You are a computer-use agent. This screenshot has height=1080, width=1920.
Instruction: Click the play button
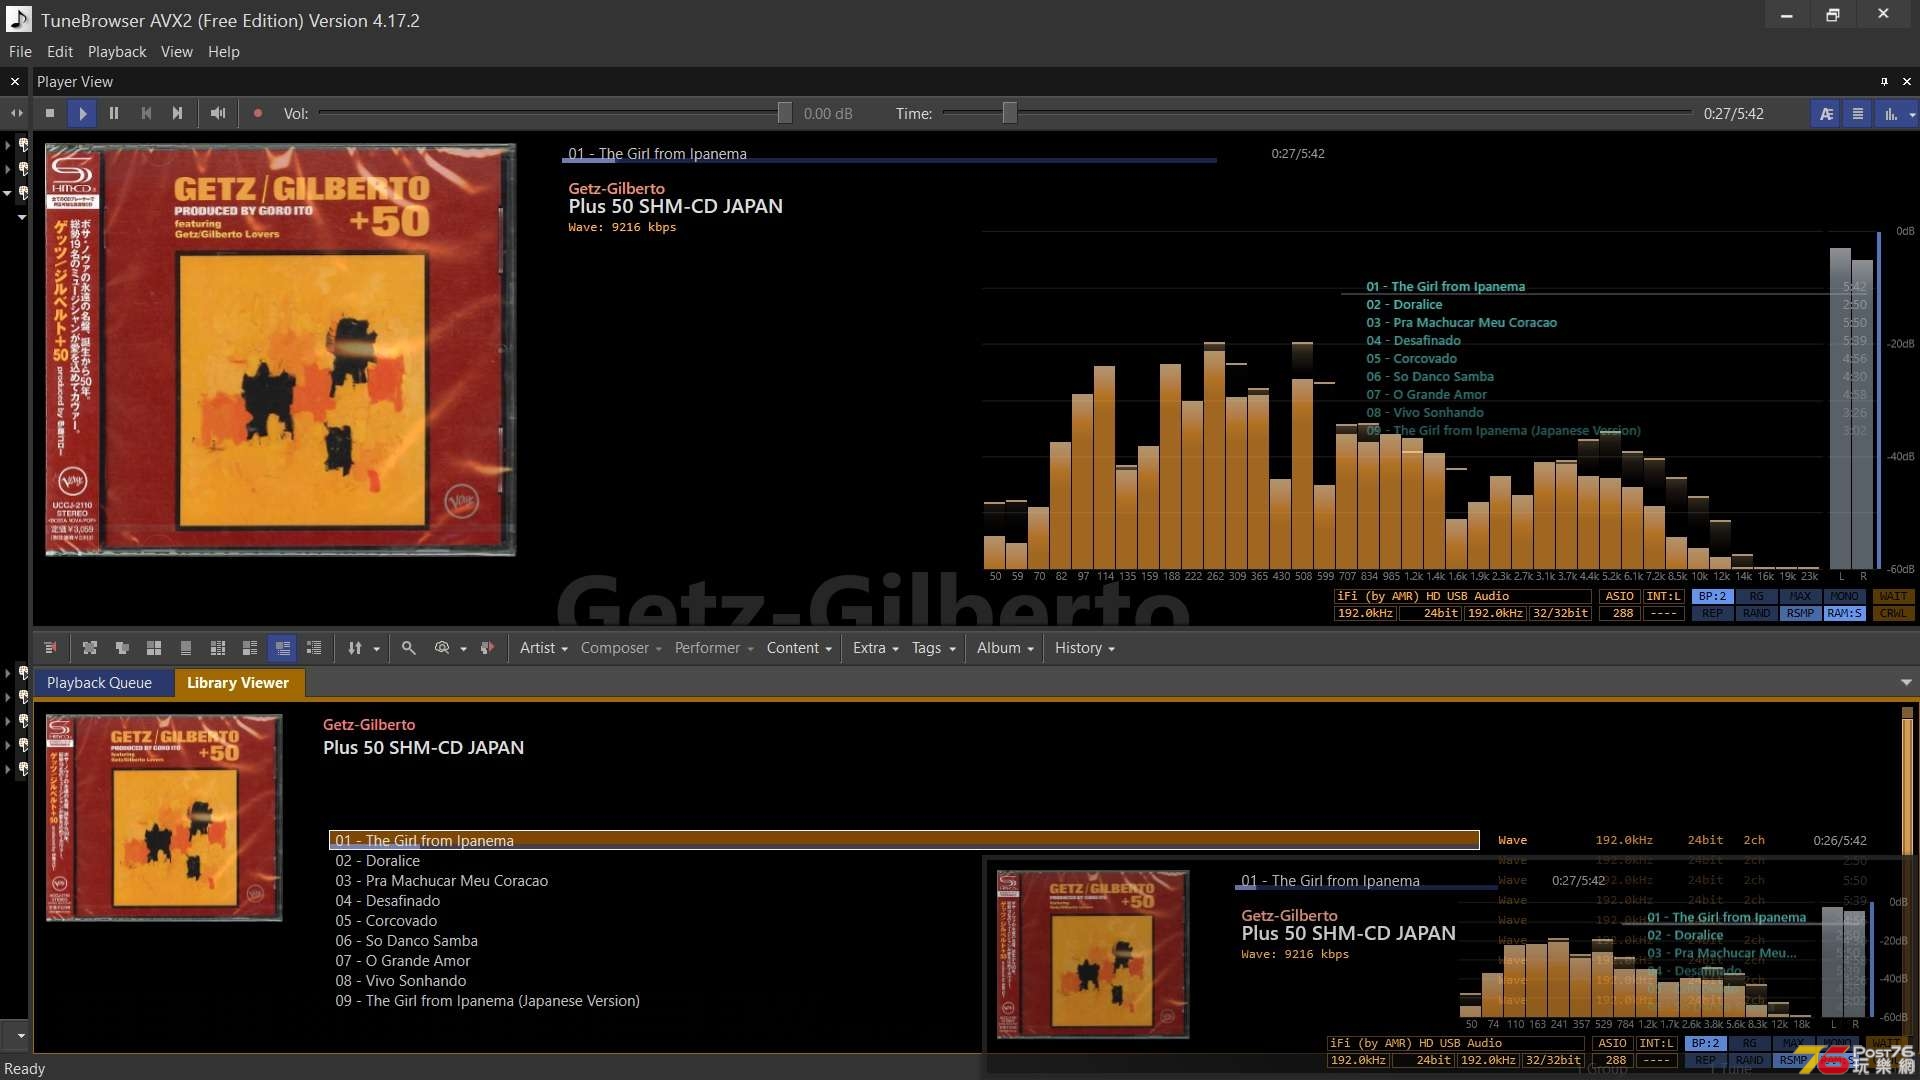tap(82, 114)
